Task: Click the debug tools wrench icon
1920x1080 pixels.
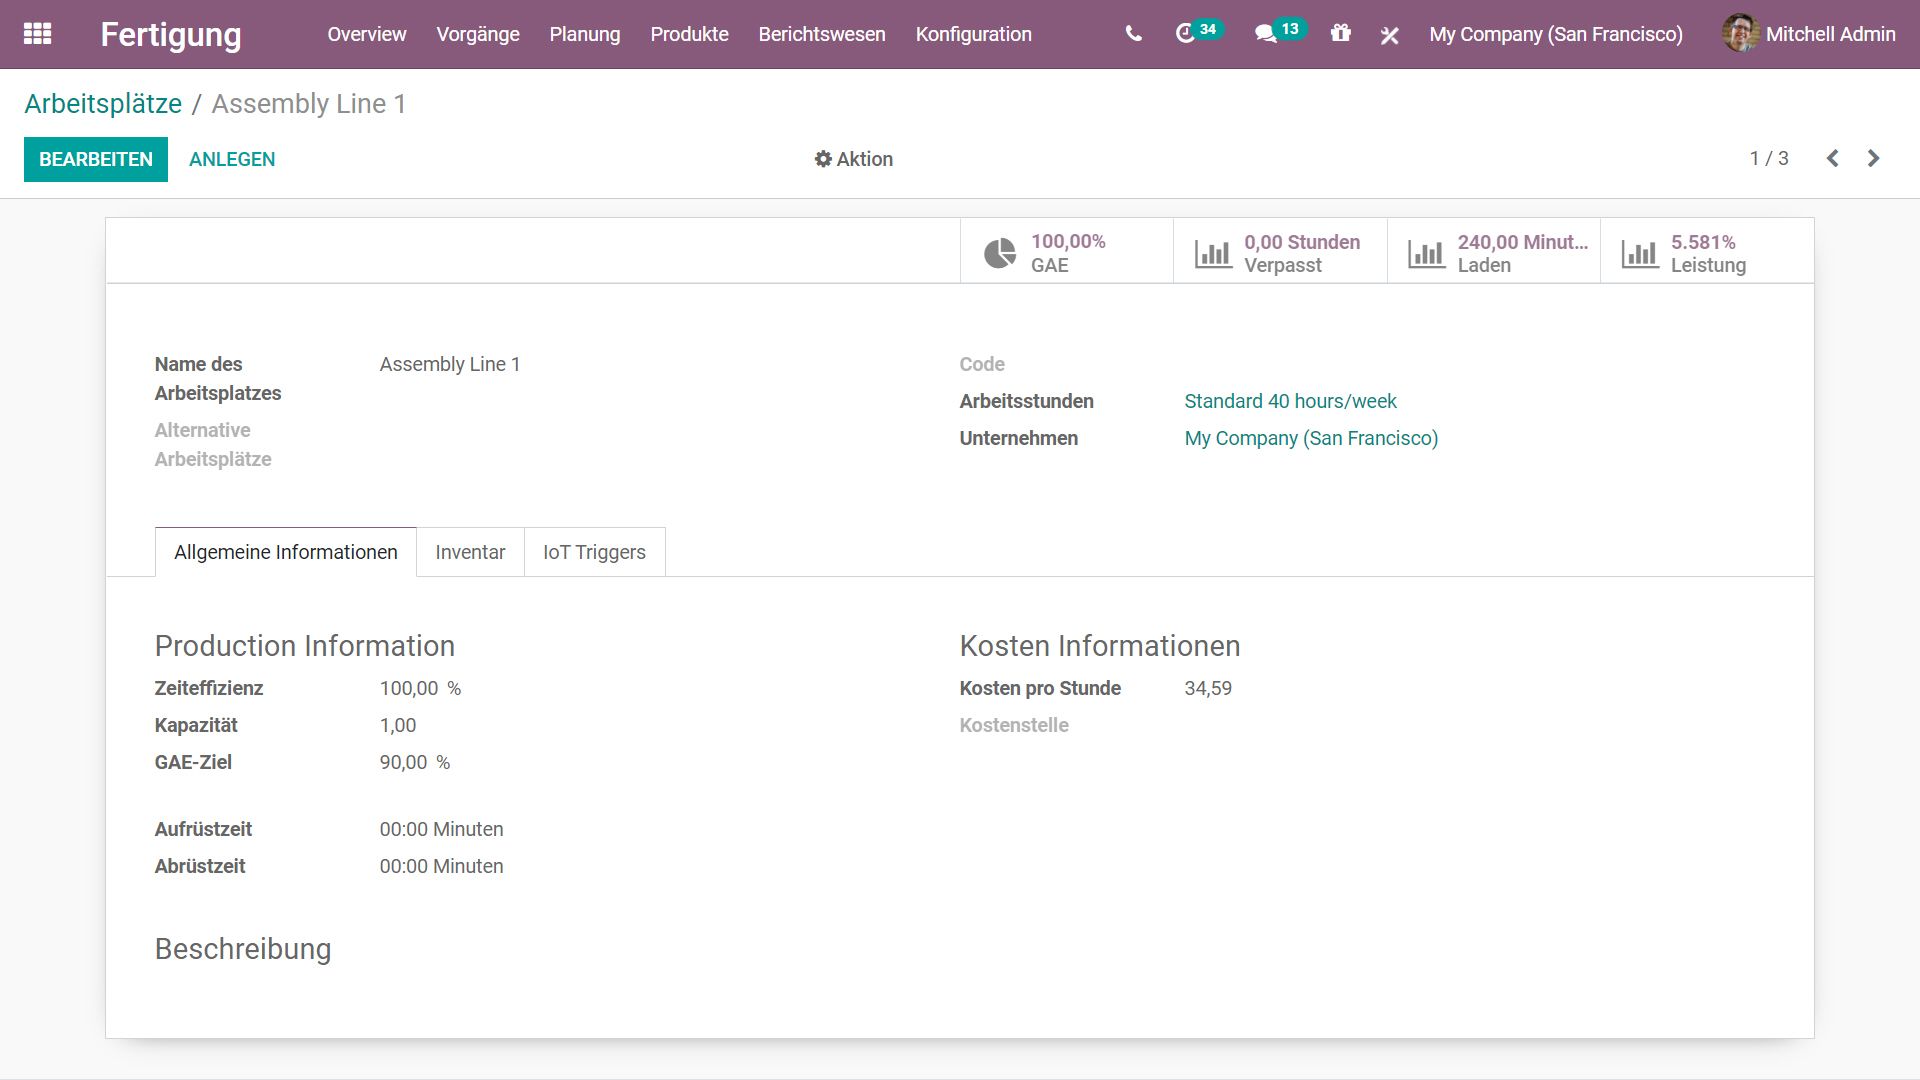Action: click(x=1389, y=35)
